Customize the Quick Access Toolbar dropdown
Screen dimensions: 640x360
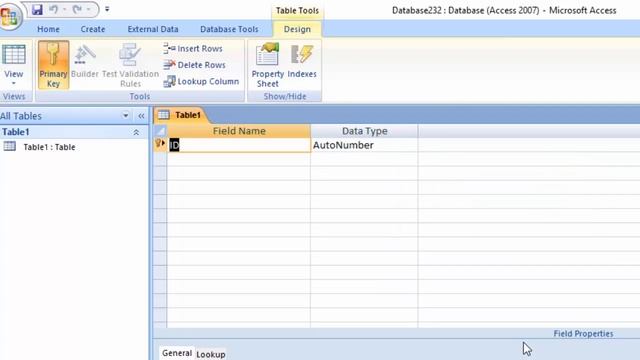pyautogui.click(x=107, y=9)
